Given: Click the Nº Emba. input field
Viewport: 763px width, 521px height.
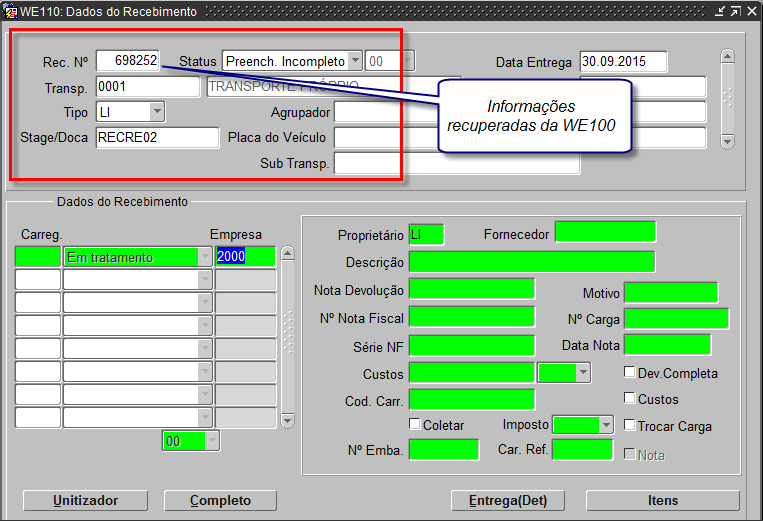Looking at the screenshot, I should pos(444,449).
